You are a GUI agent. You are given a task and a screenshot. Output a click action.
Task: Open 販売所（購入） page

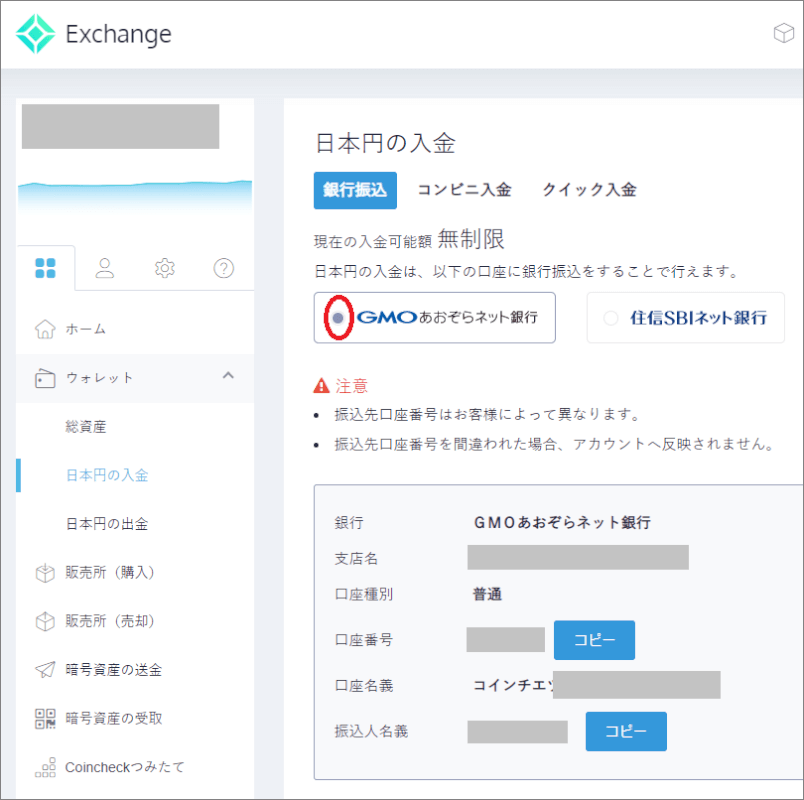[110, 572]
